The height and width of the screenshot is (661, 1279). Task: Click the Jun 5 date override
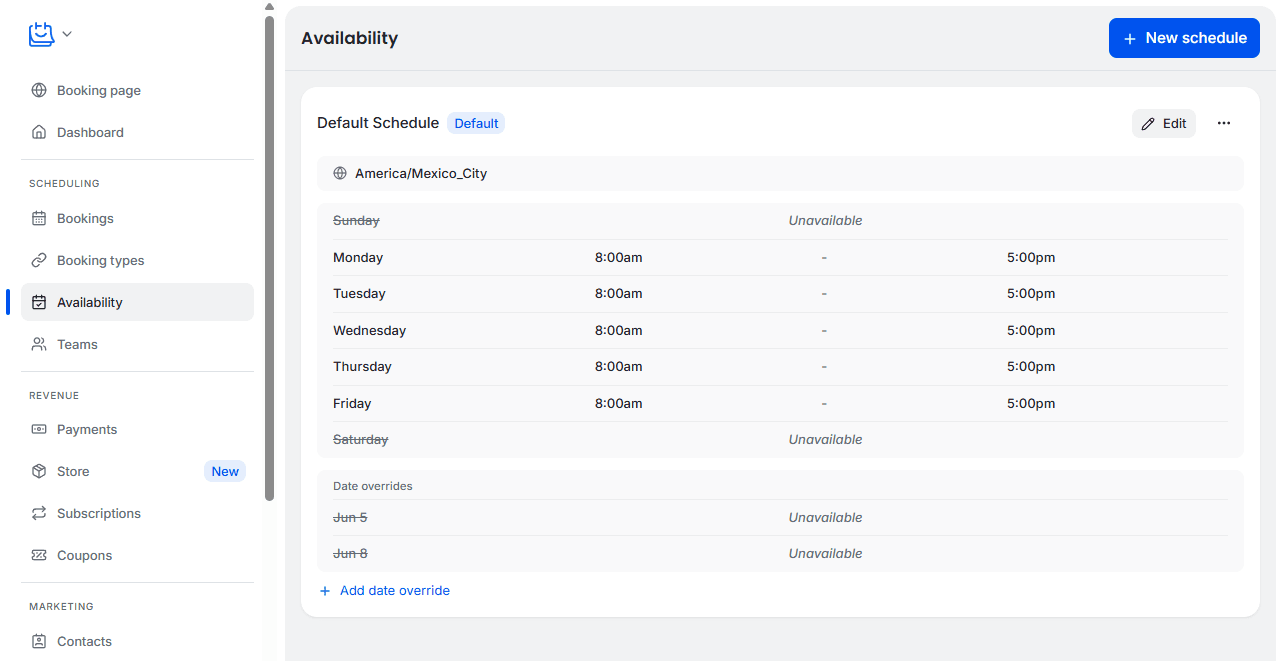[350, 517]
